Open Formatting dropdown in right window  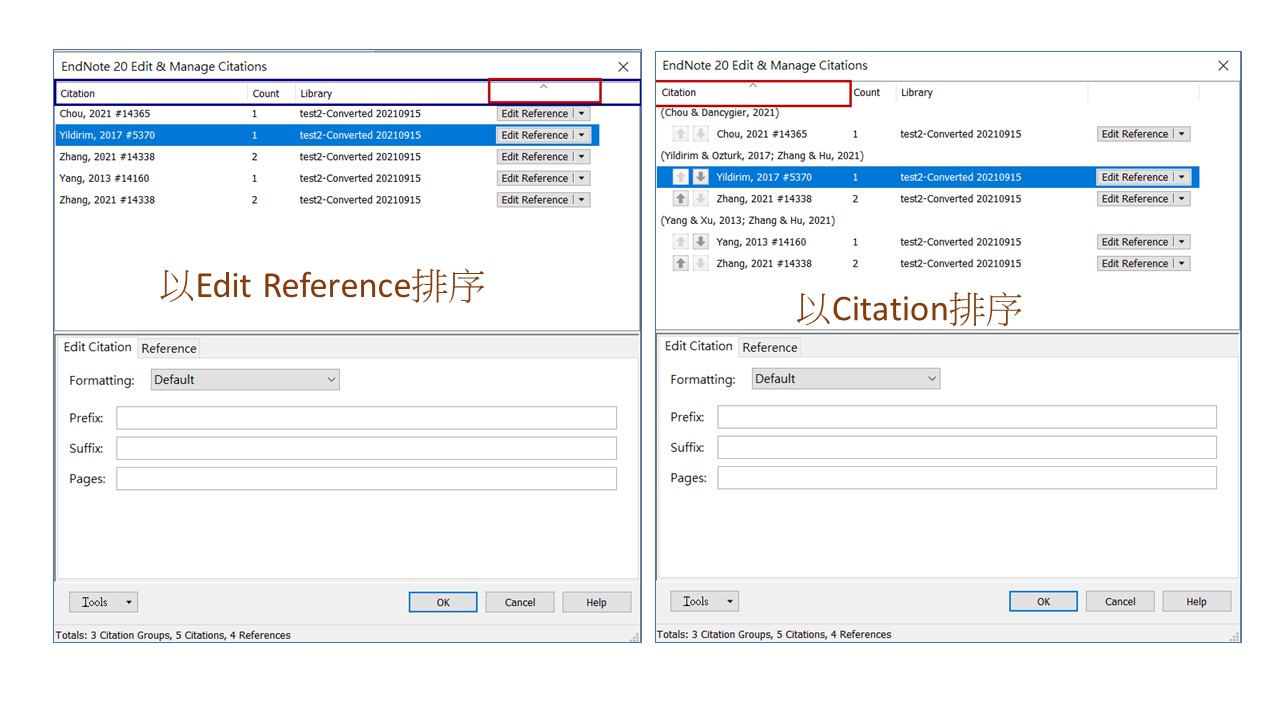846,379
